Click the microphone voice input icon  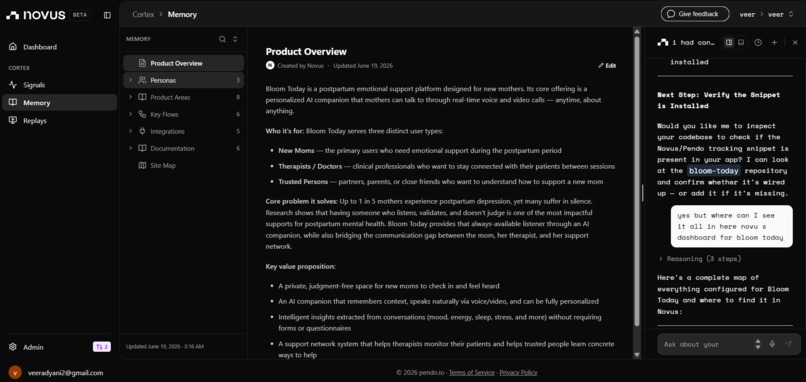(x=772, y=344)
